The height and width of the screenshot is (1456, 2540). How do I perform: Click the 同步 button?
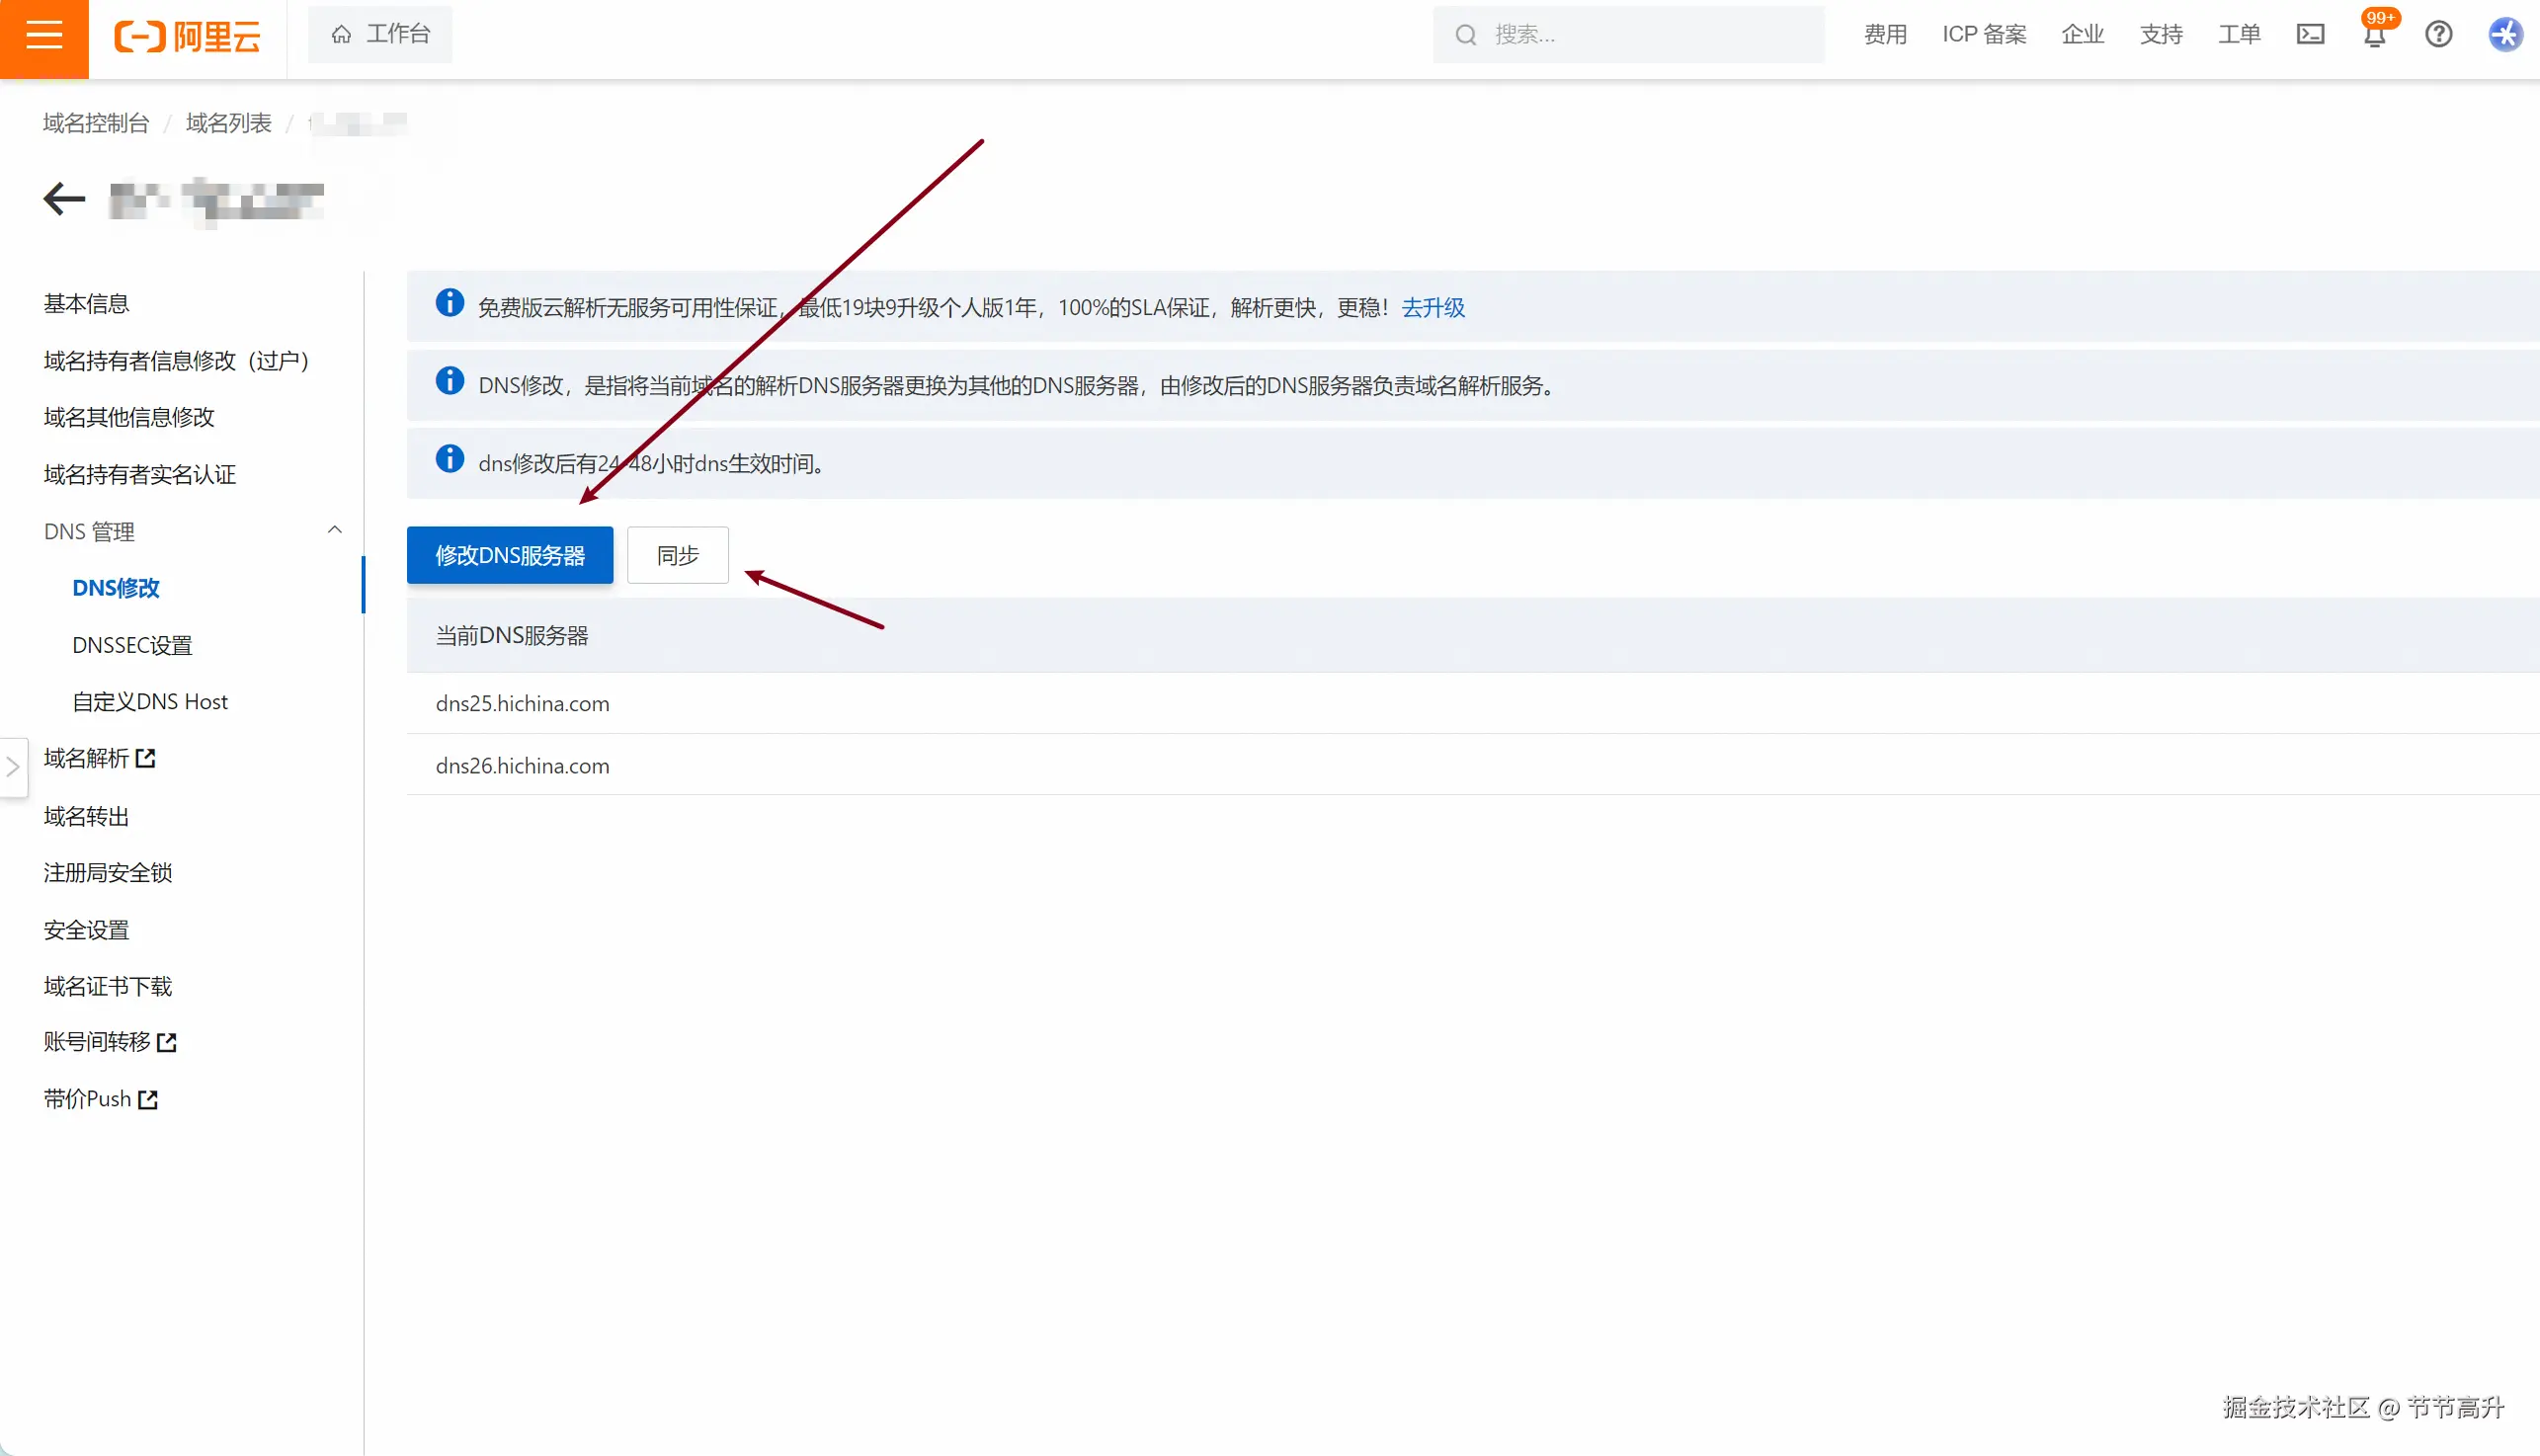[x=677, y=555]
